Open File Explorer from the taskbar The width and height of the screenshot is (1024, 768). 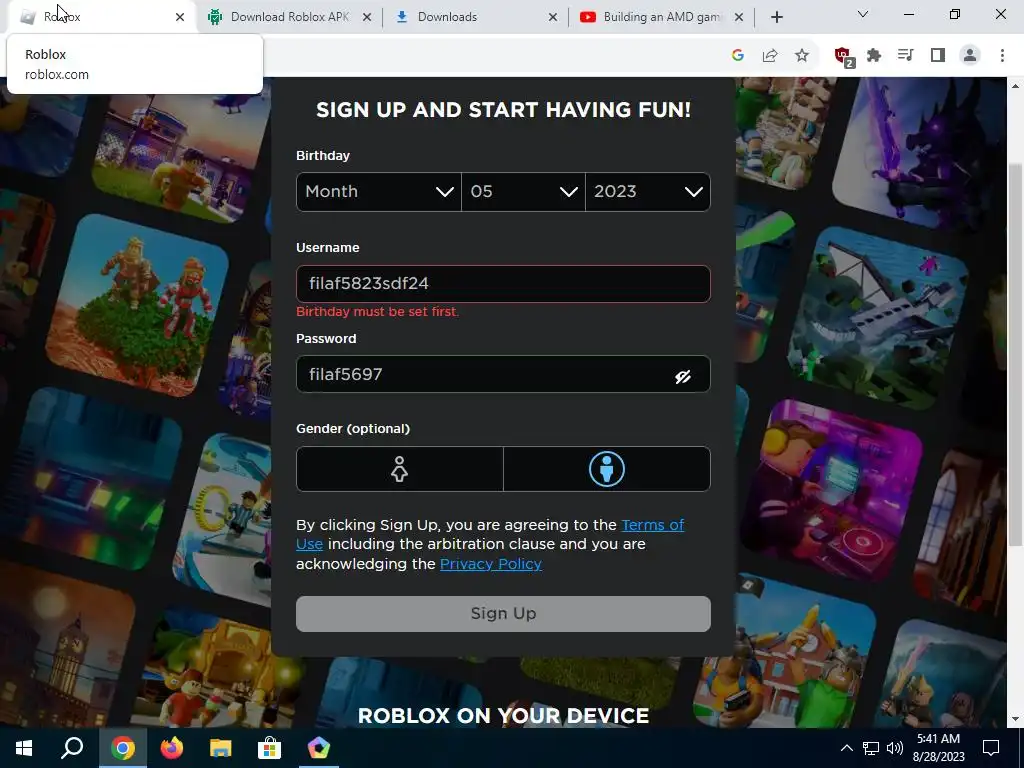pos(221,748)
